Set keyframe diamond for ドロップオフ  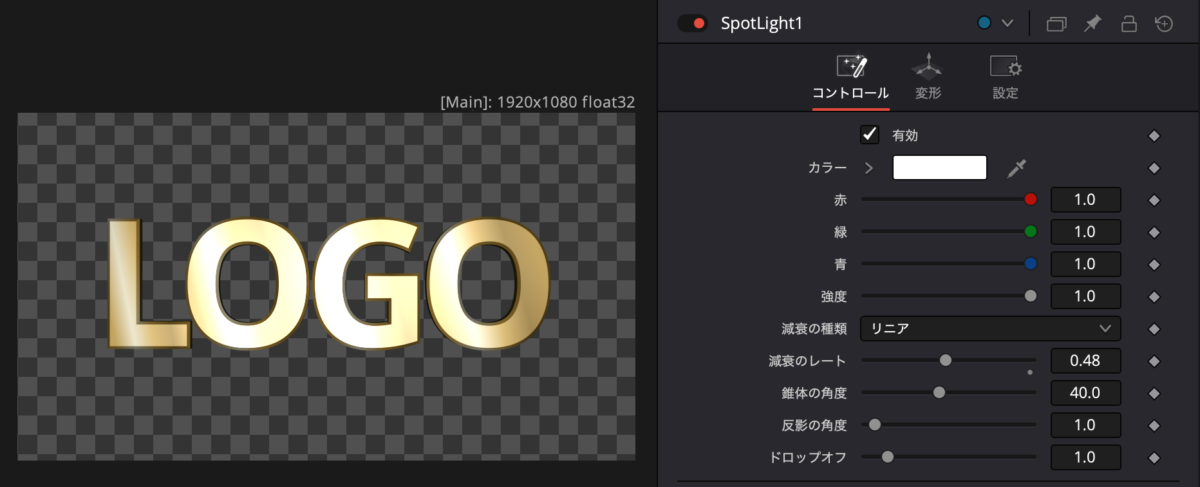point(1154,458)
